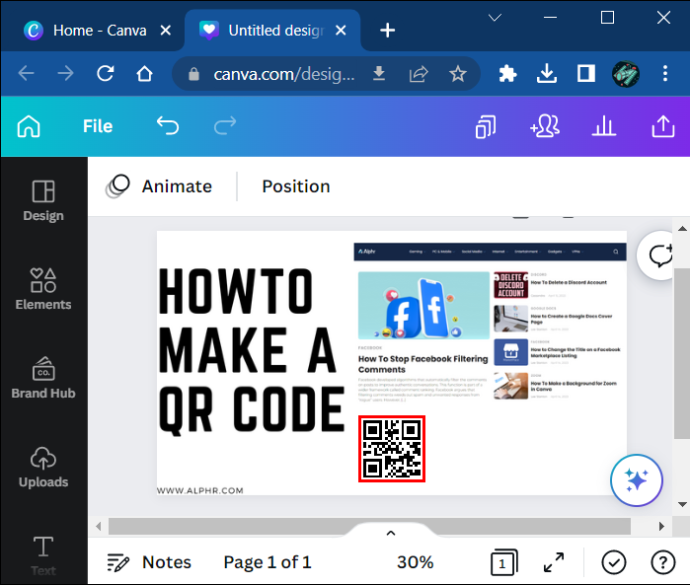
Task: Open the Design side panel
Action: pos(43,201)
